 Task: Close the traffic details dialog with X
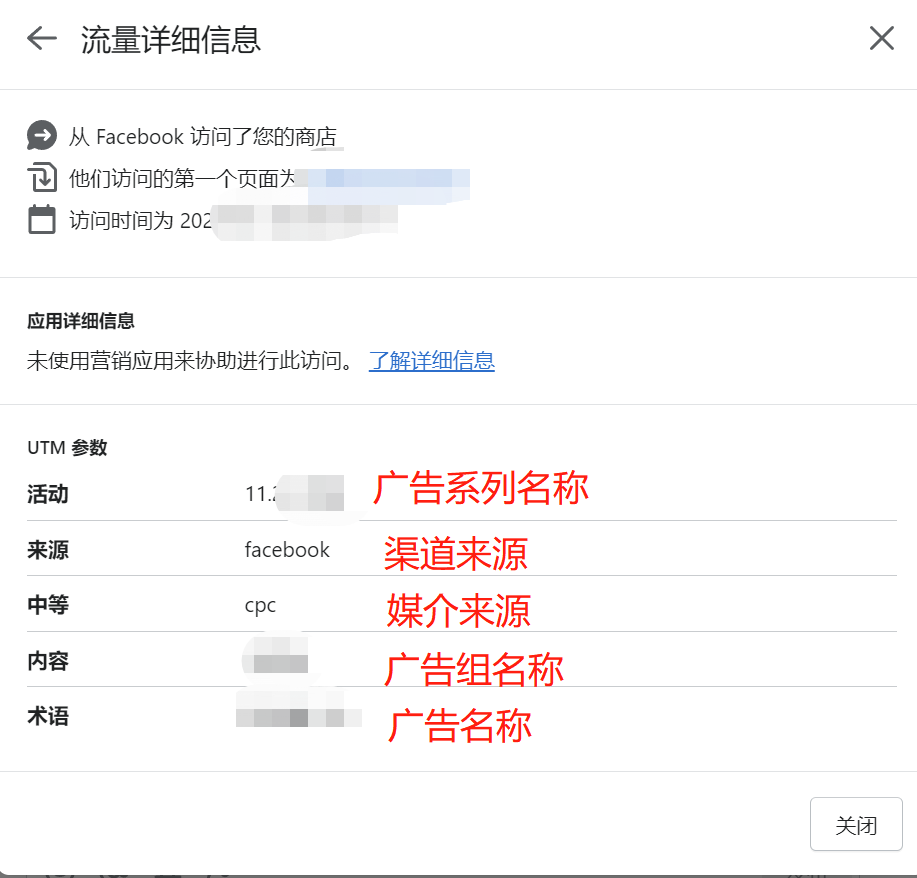click(x=882, y=39)
